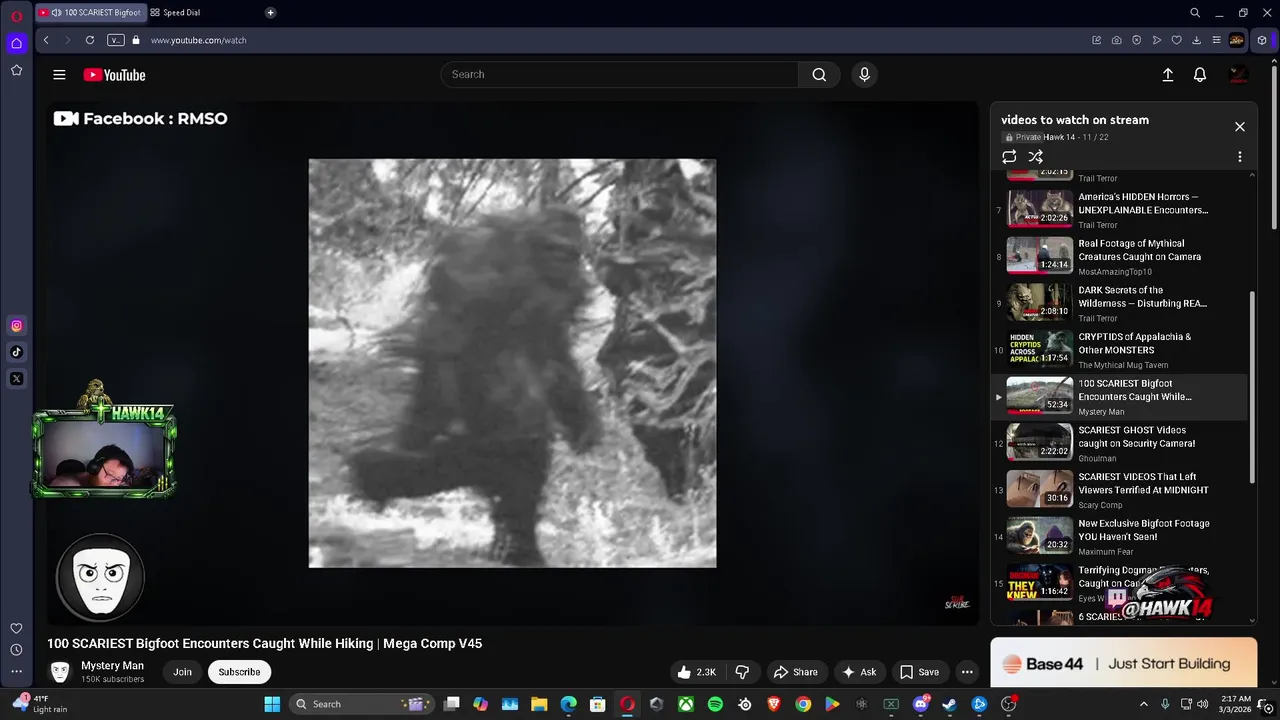Play SCARIEST GHOST Videos thumbnail
This screenshot has width=1280, height=720.
click(x=1039, y=442)
